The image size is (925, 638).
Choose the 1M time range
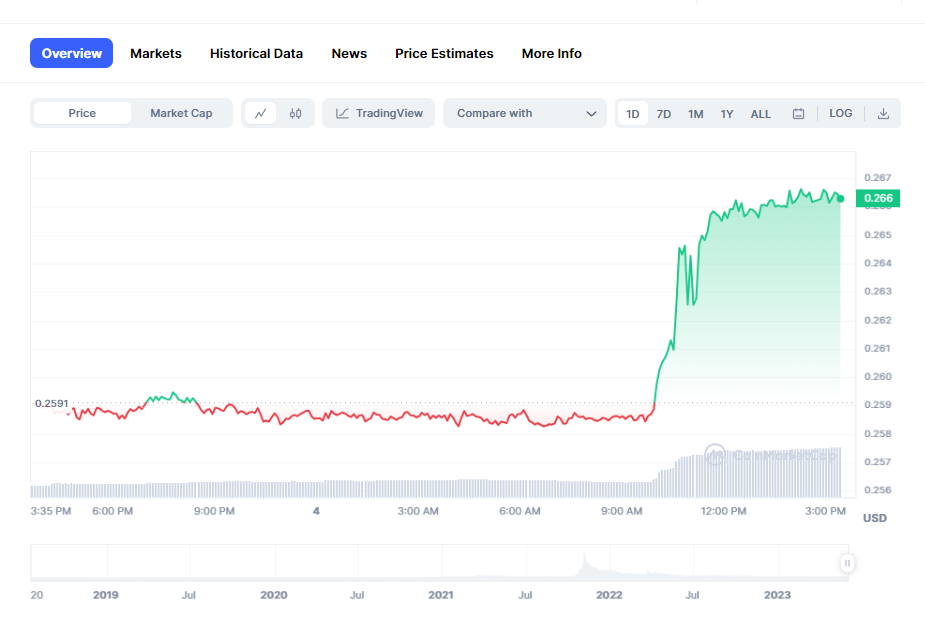pos(696,114)
